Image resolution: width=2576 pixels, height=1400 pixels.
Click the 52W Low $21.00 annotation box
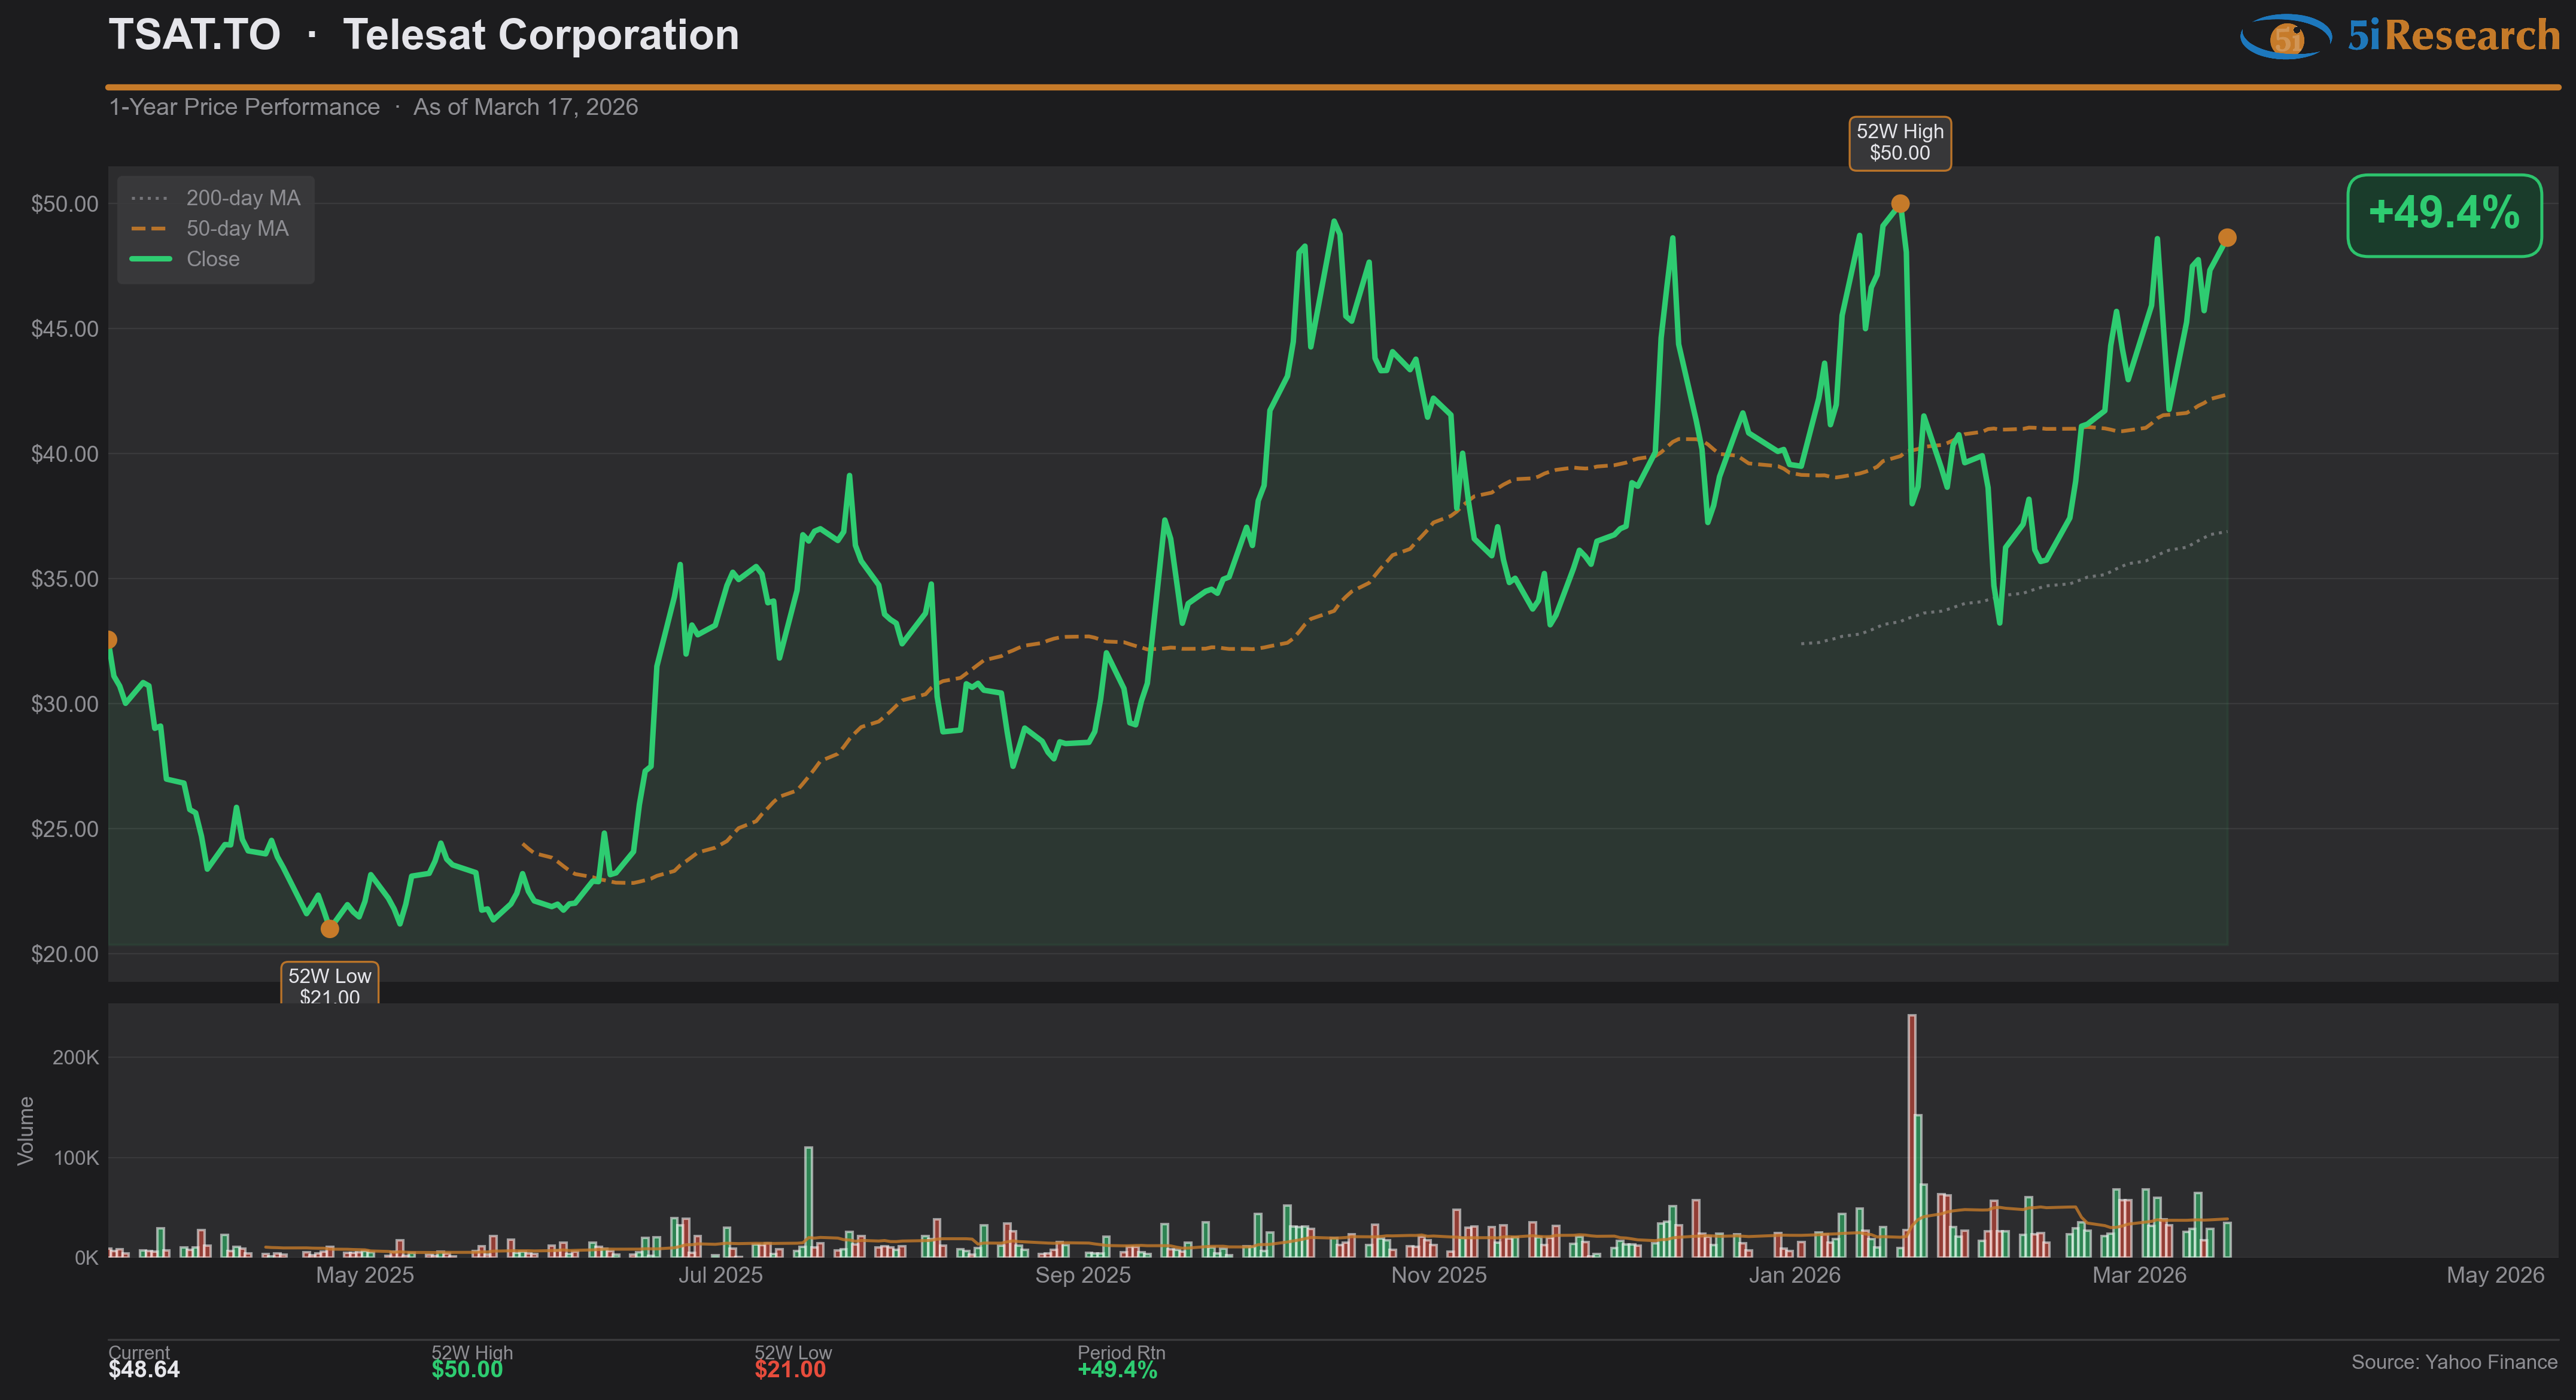329,984
